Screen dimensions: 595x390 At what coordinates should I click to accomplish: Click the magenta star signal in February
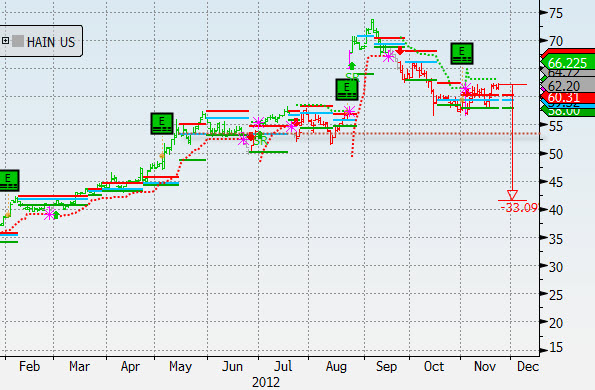tap(49, 214)
